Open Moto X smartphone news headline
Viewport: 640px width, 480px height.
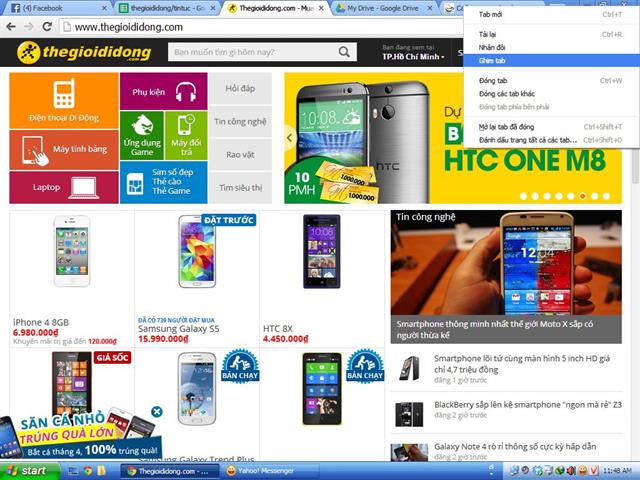494,329
